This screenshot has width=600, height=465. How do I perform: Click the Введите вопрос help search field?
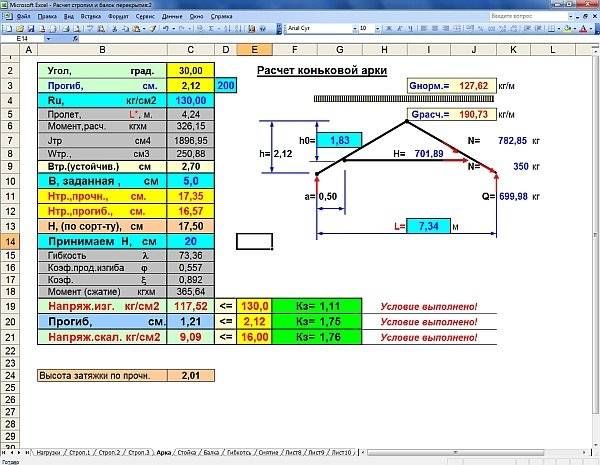tap(528, 16)
